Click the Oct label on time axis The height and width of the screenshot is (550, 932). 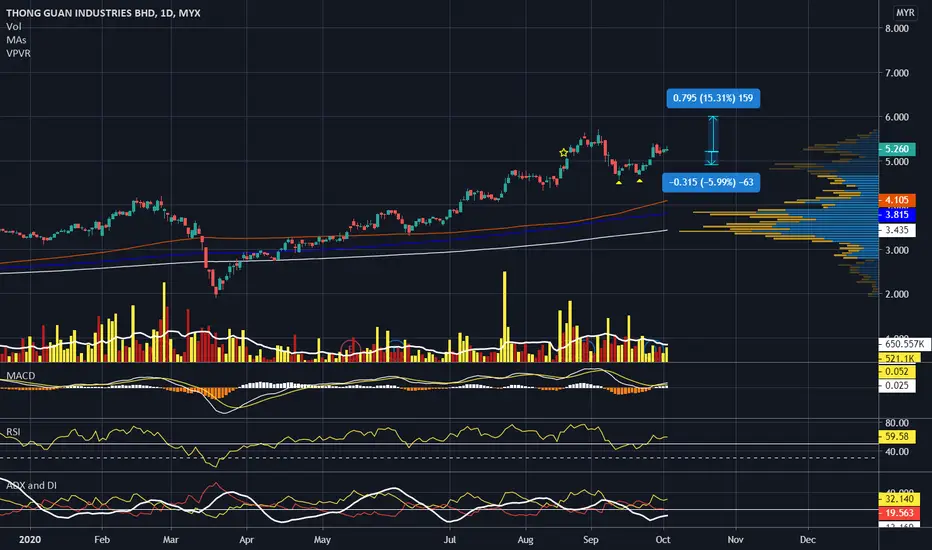tap(663, 539)
